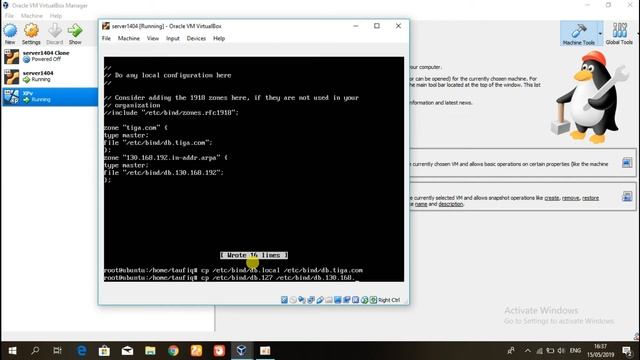Open Google Chrome from the taskbar
Image resolution: width=640 pixels, height=360 pixels.
(173, 350)
